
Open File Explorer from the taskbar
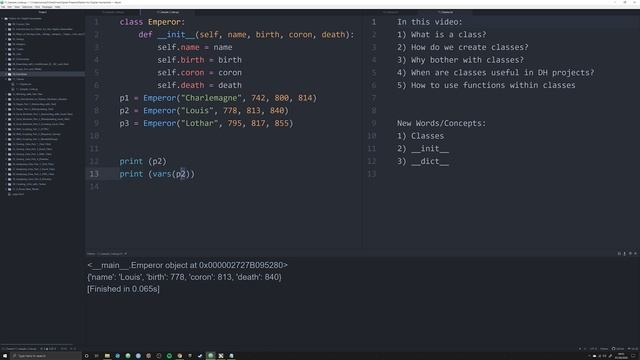tap(107, 356)
